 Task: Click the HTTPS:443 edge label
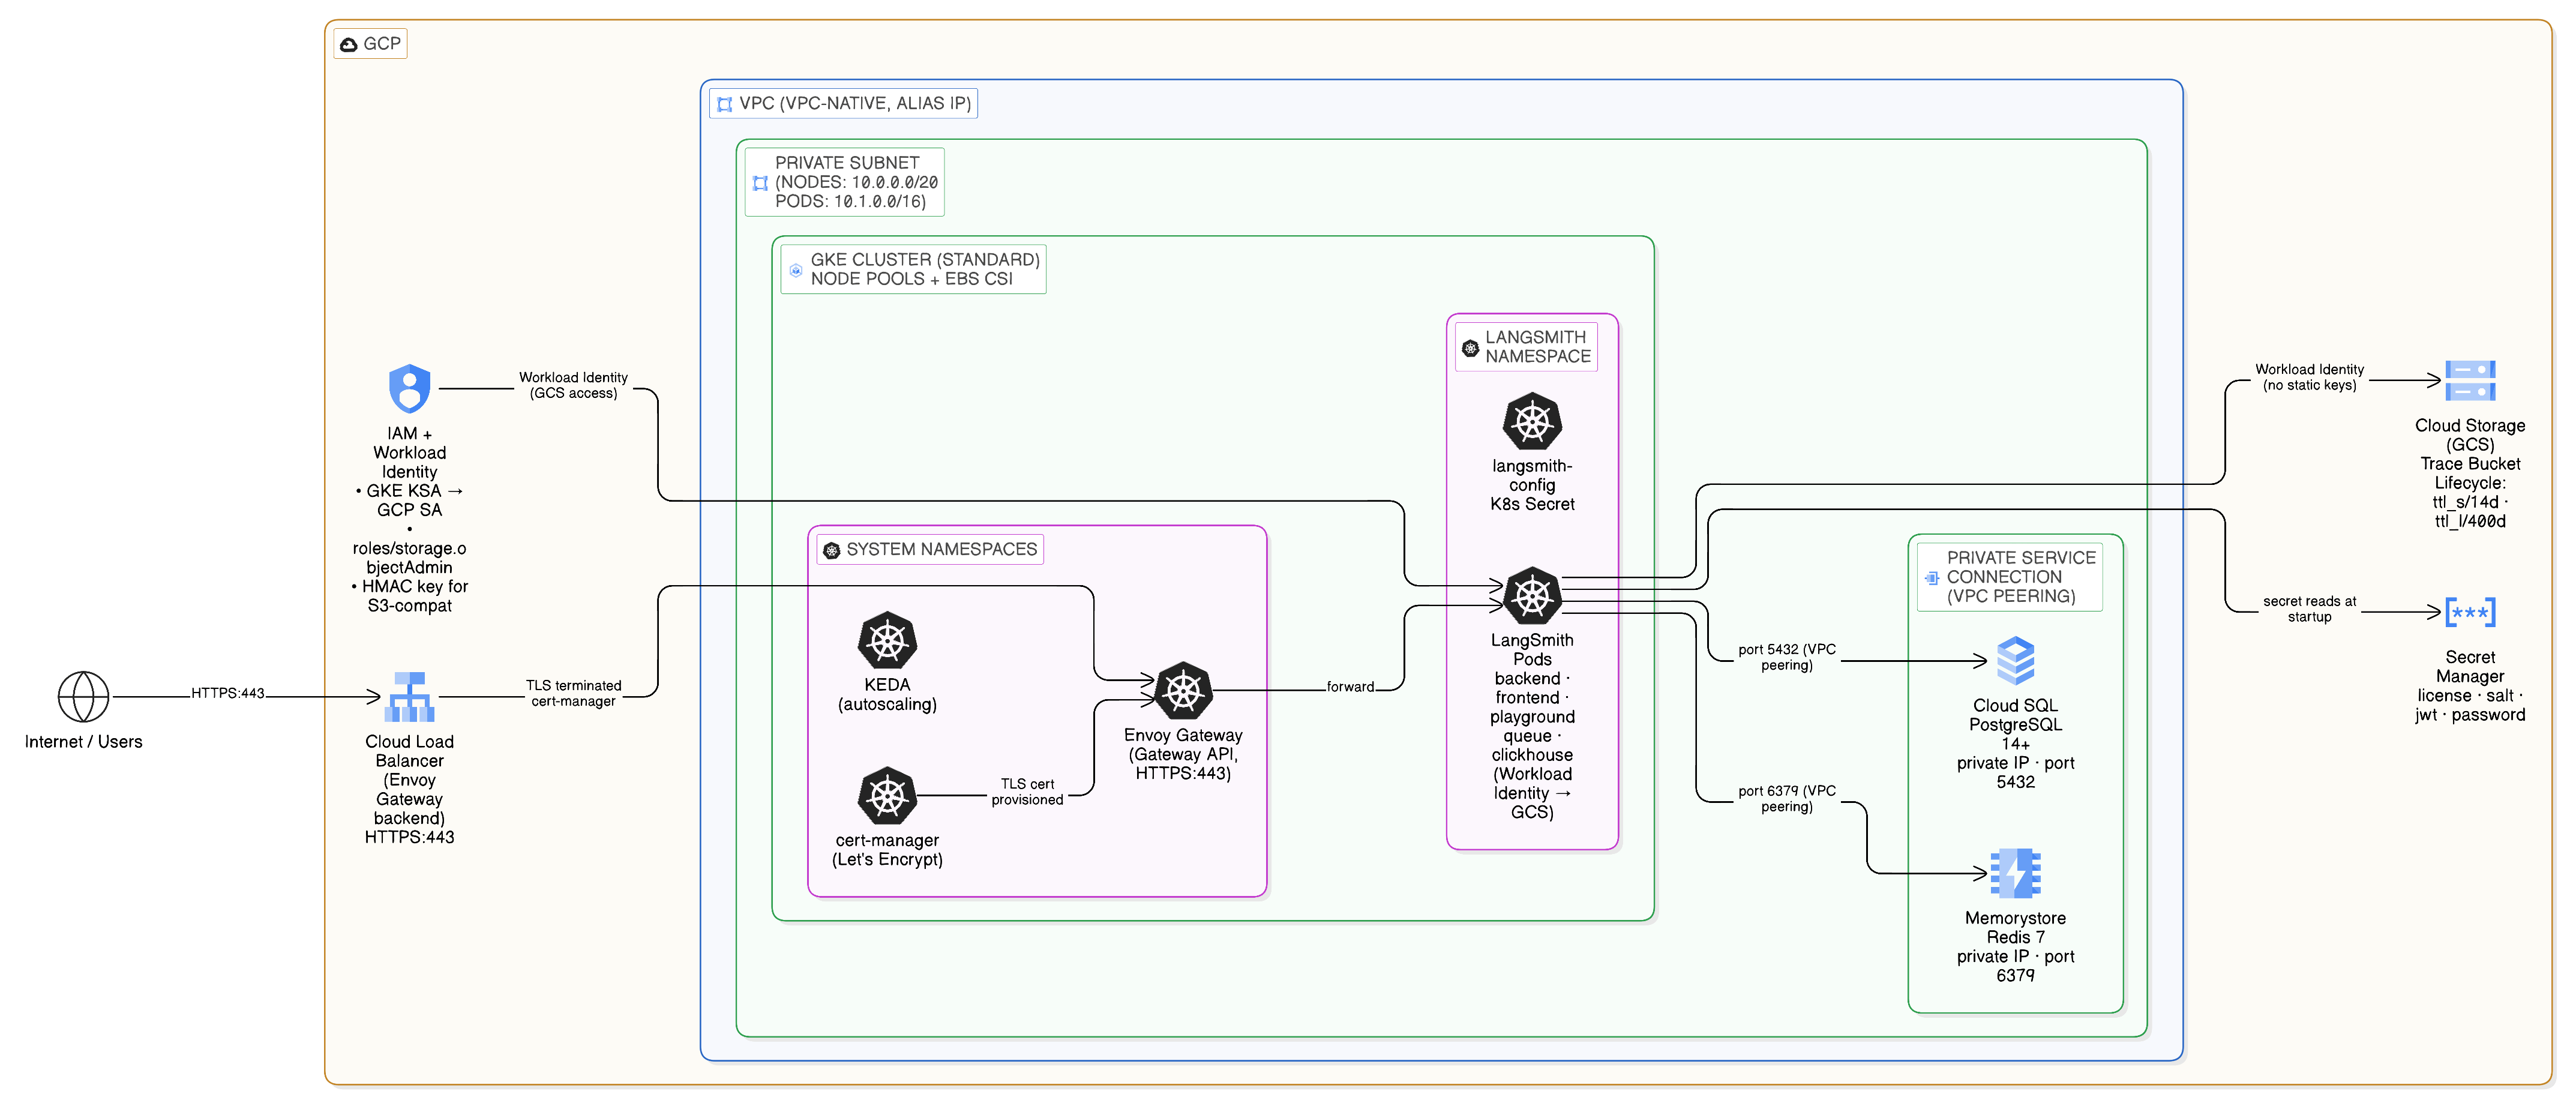point(228,693)
